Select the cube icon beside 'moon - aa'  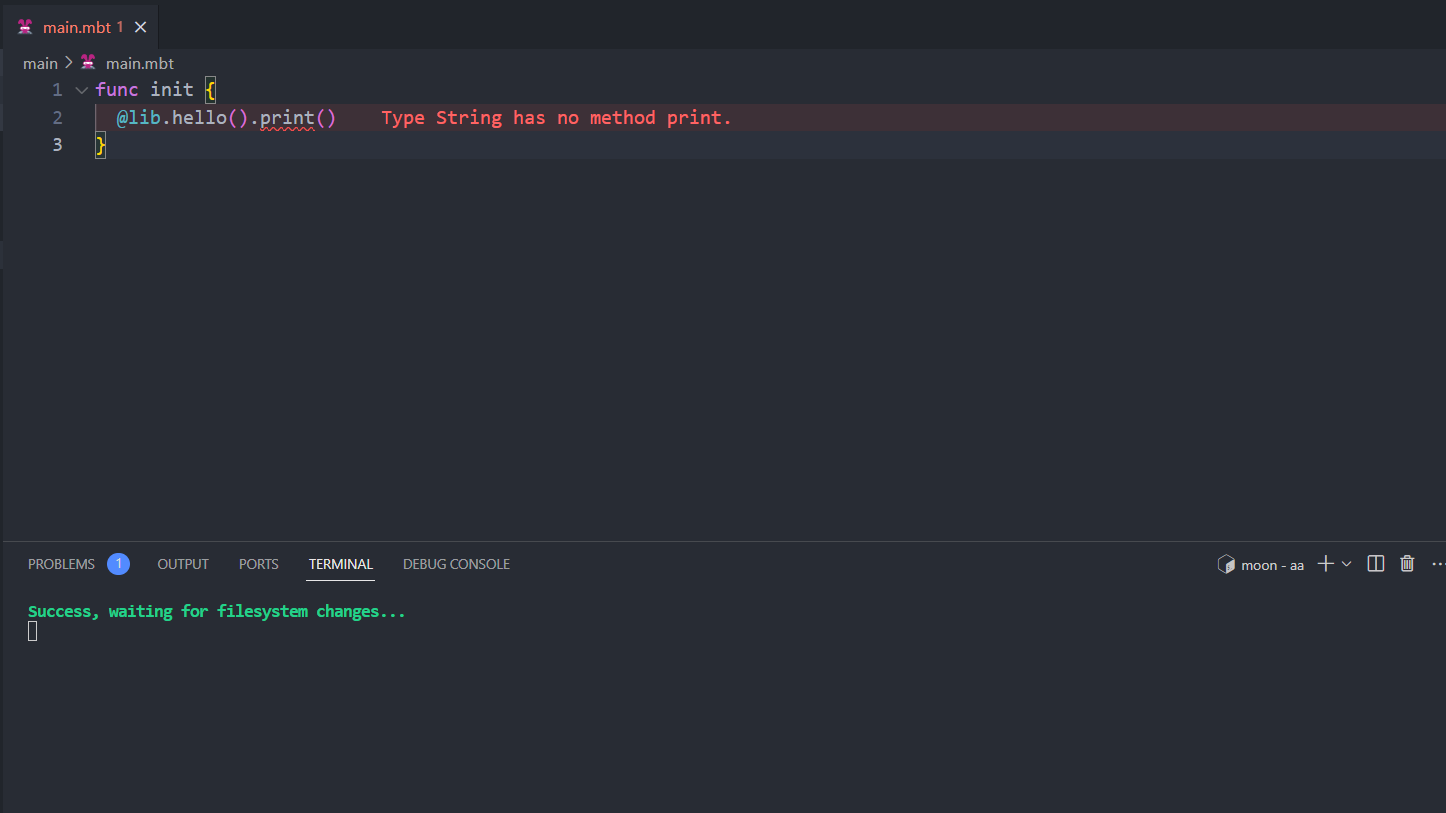coord(1226,563)
